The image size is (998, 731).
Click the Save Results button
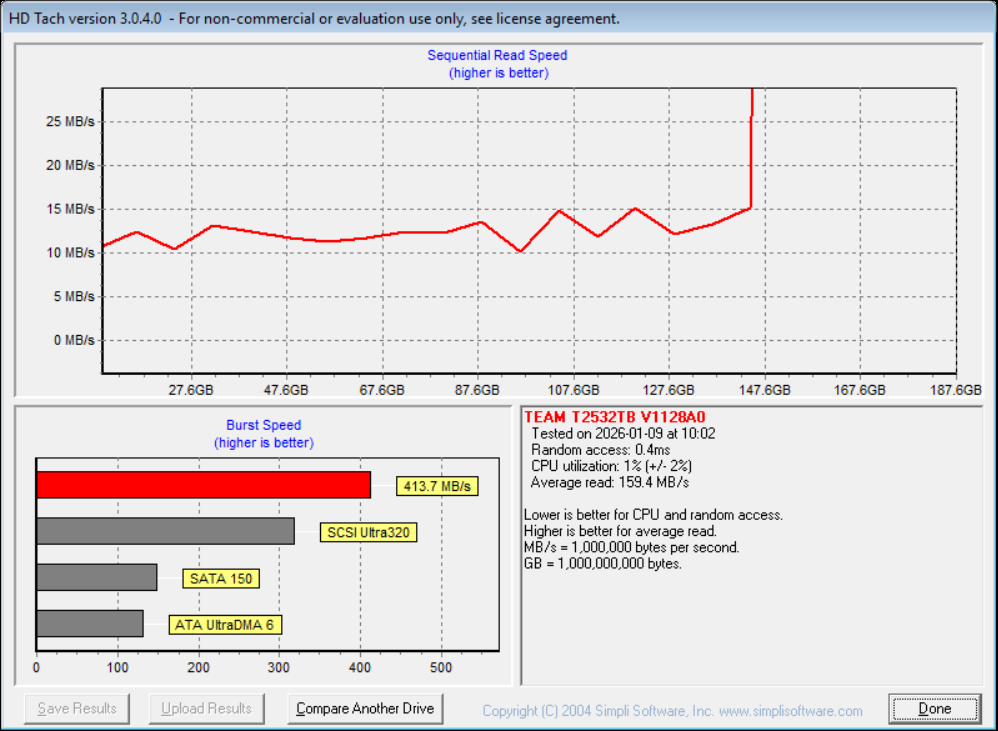point(77,709)
